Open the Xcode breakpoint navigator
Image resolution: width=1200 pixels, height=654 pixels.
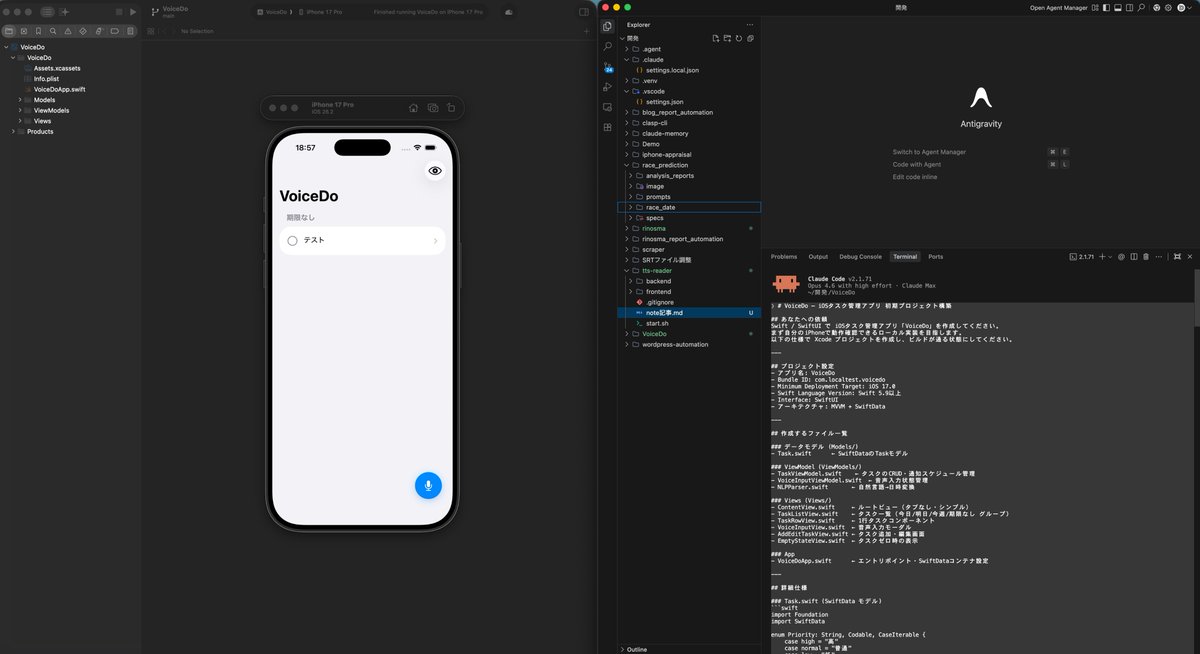pyautogui.click(x=115, y=31)
